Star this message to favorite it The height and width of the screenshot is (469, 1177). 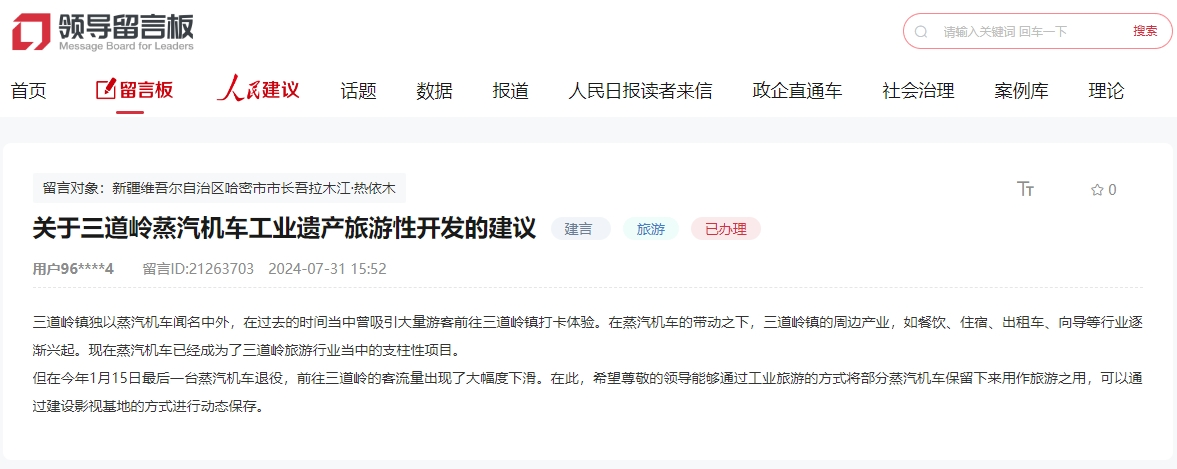tap(1103, 190)
